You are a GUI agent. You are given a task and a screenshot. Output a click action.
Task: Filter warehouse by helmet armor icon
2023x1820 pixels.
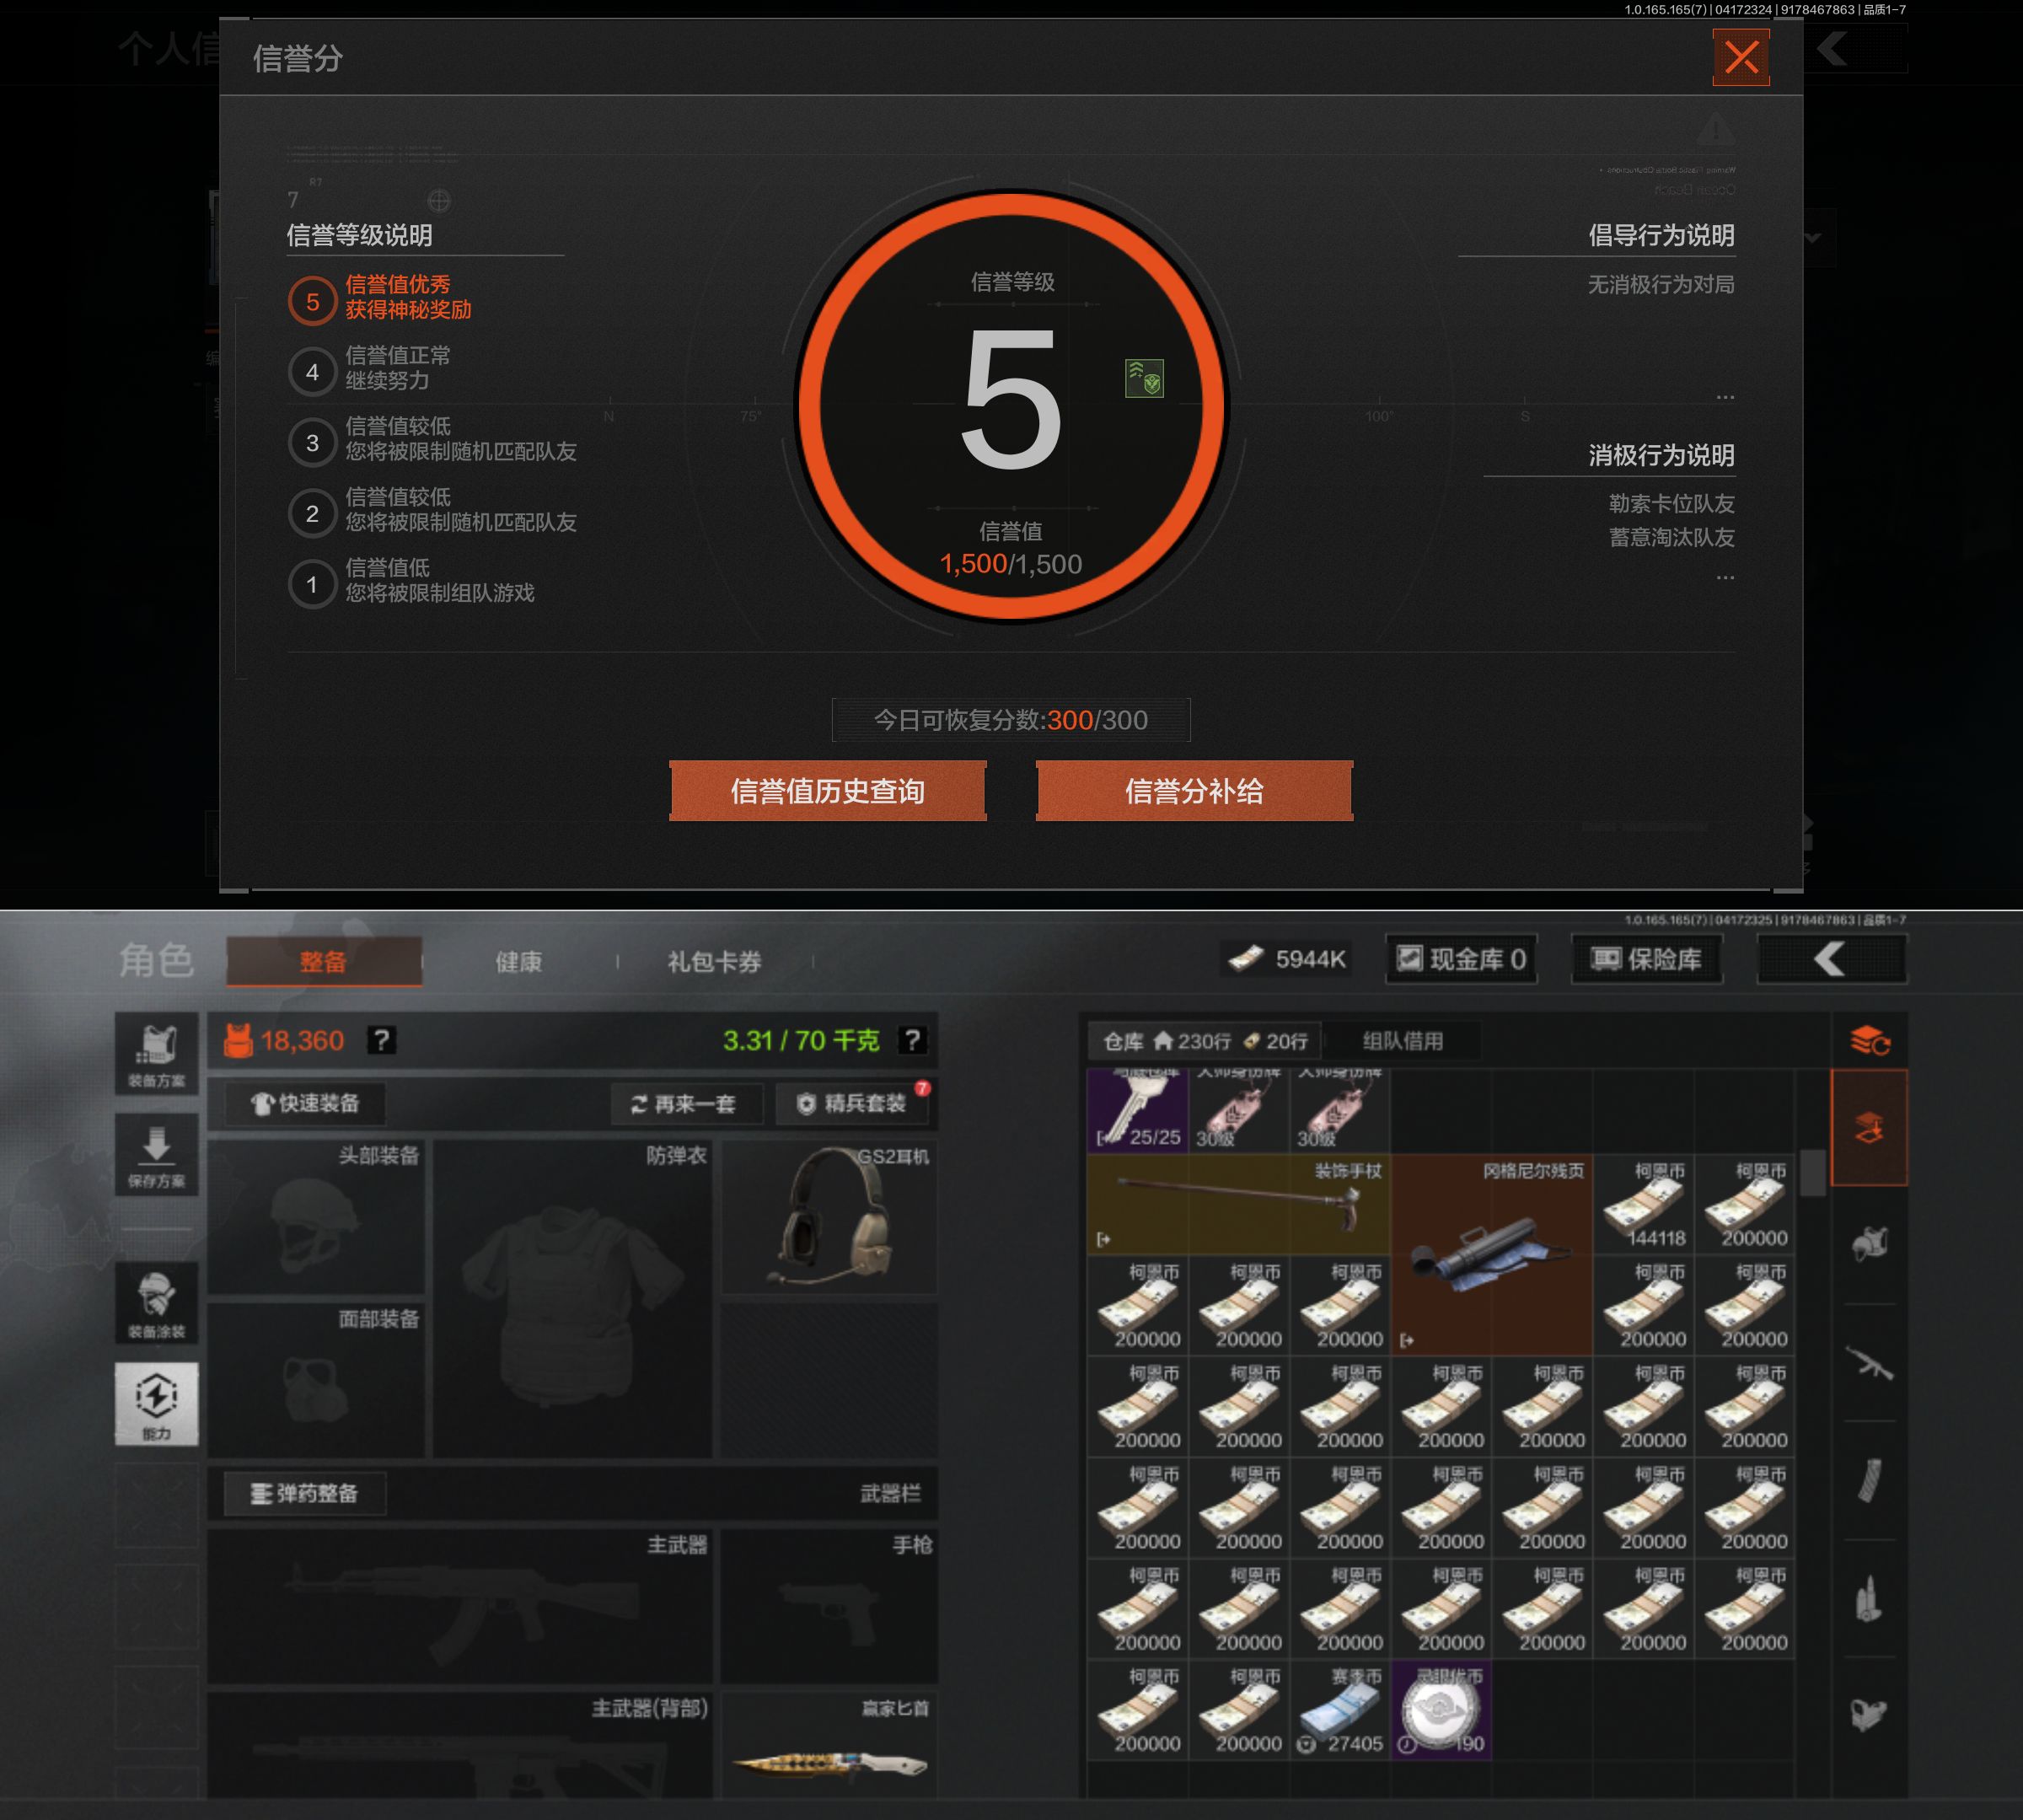(x=1868, y=1244)
